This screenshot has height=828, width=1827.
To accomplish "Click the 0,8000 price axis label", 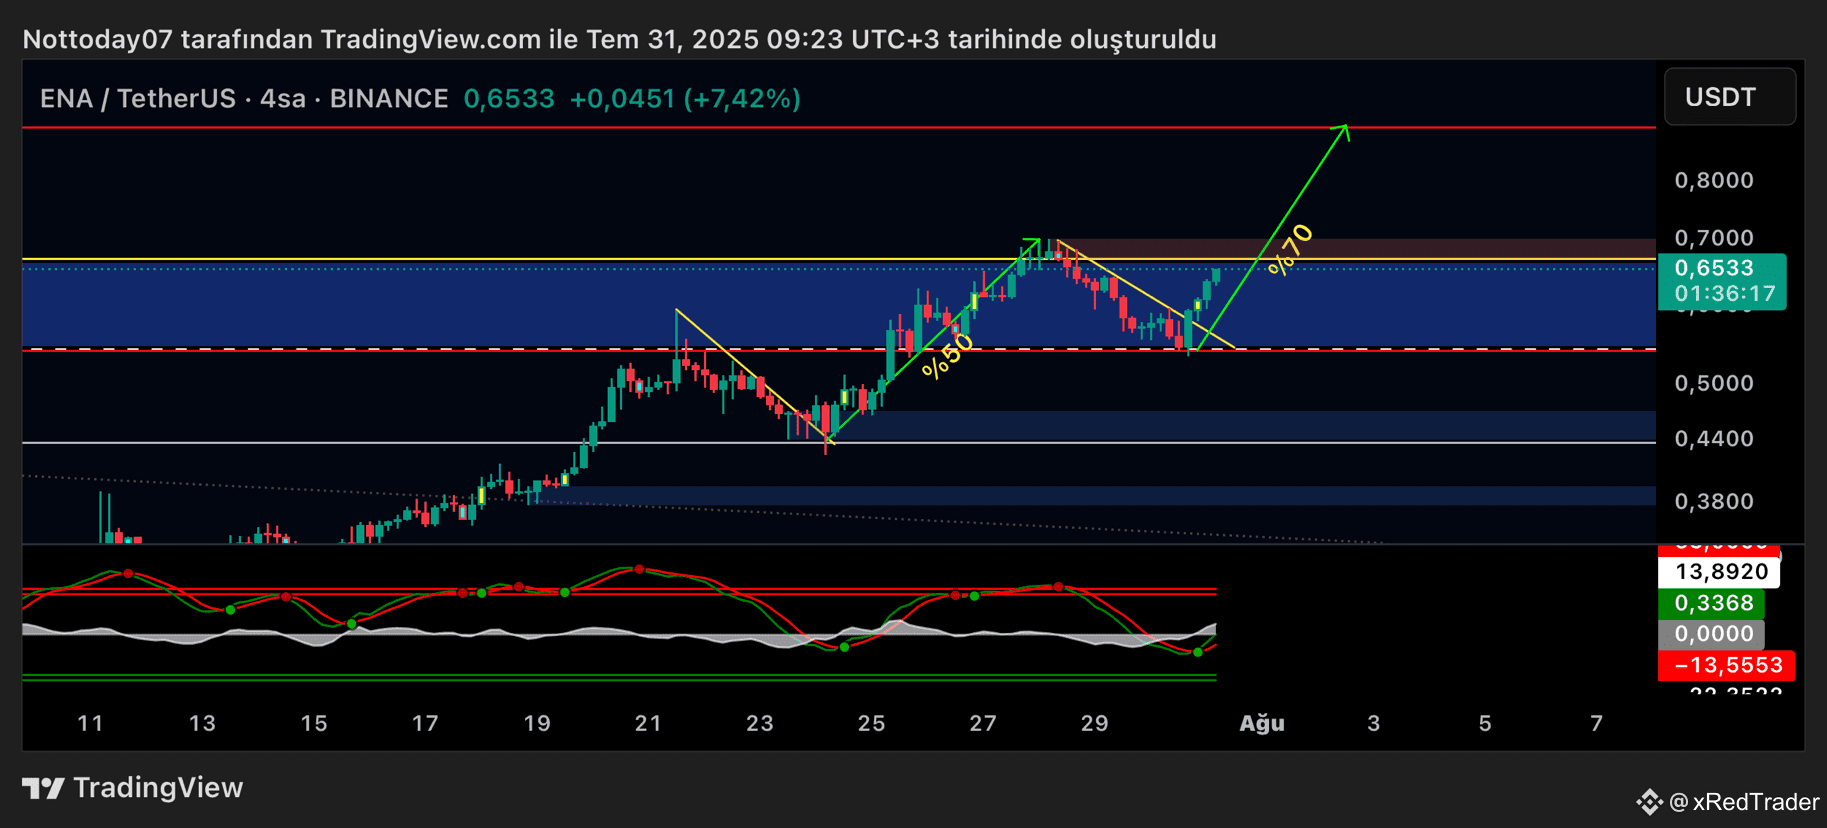I will [1714, 181].
